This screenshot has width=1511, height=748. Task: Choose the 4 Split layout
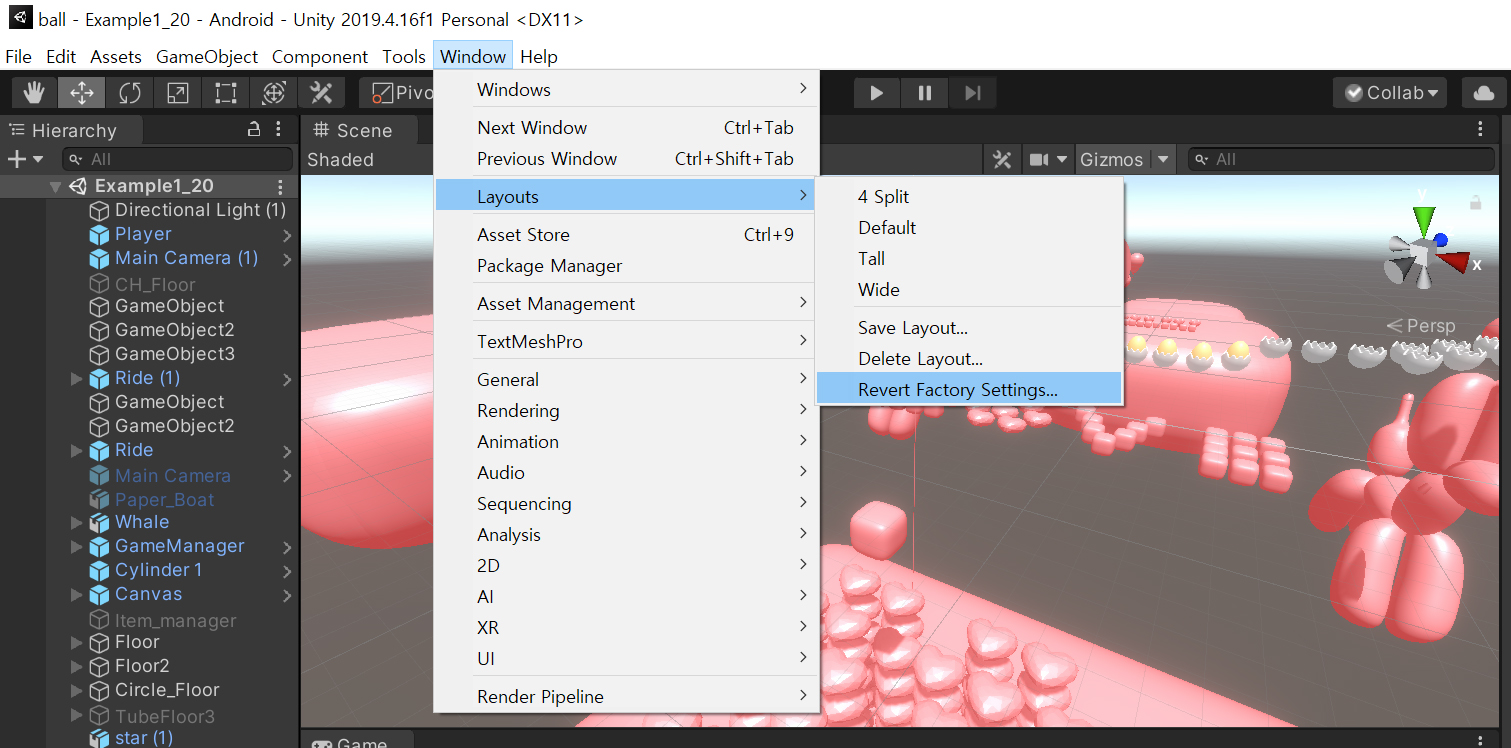(969, 197)
